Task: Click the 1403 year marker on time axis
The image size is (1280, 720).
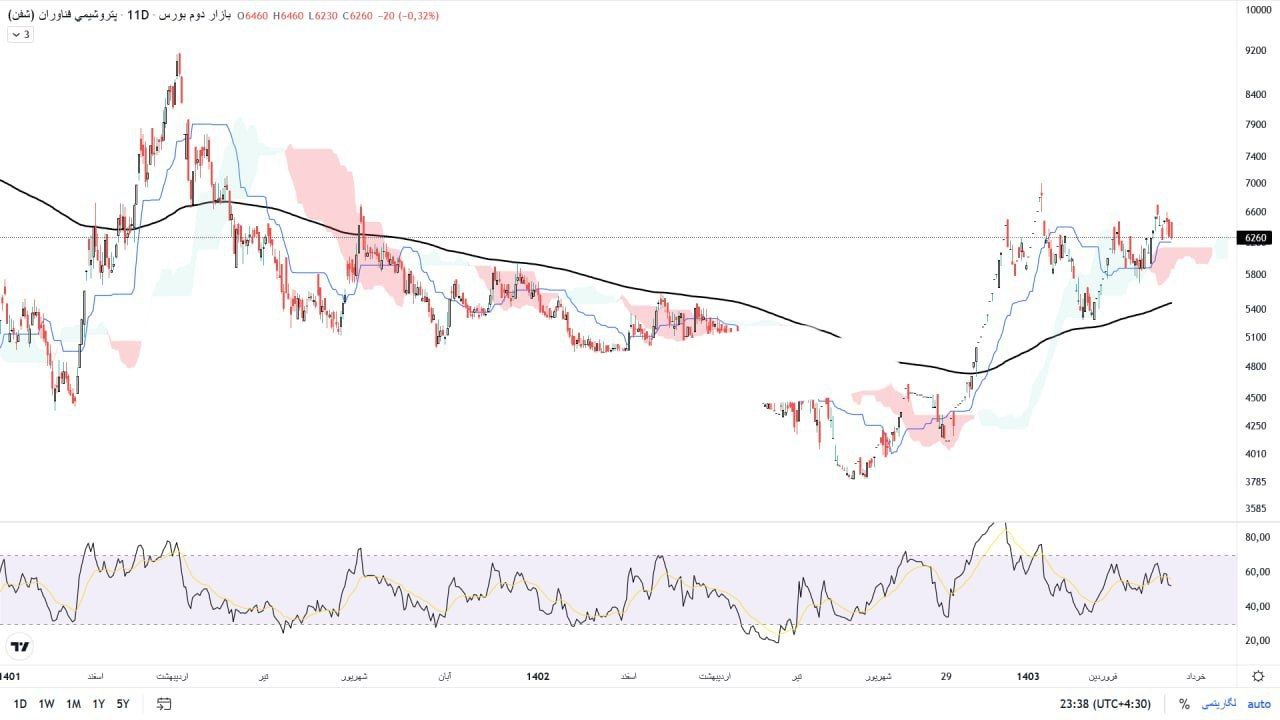Action: pos(1028,677)
